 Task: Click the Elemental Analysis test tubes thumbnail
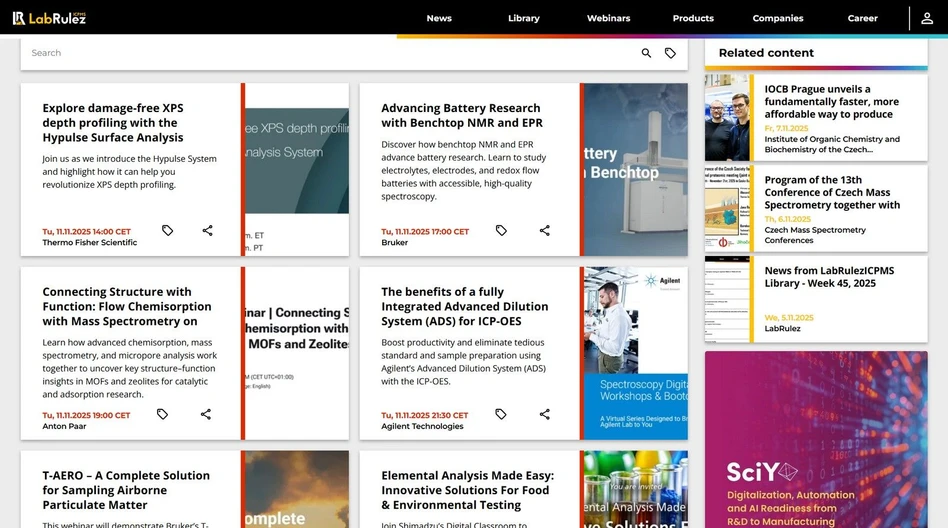point(635,489)
